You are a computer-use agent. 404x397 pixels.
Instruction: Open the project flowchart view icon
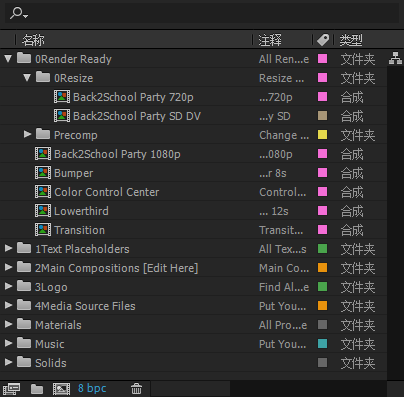click(395, 58)
